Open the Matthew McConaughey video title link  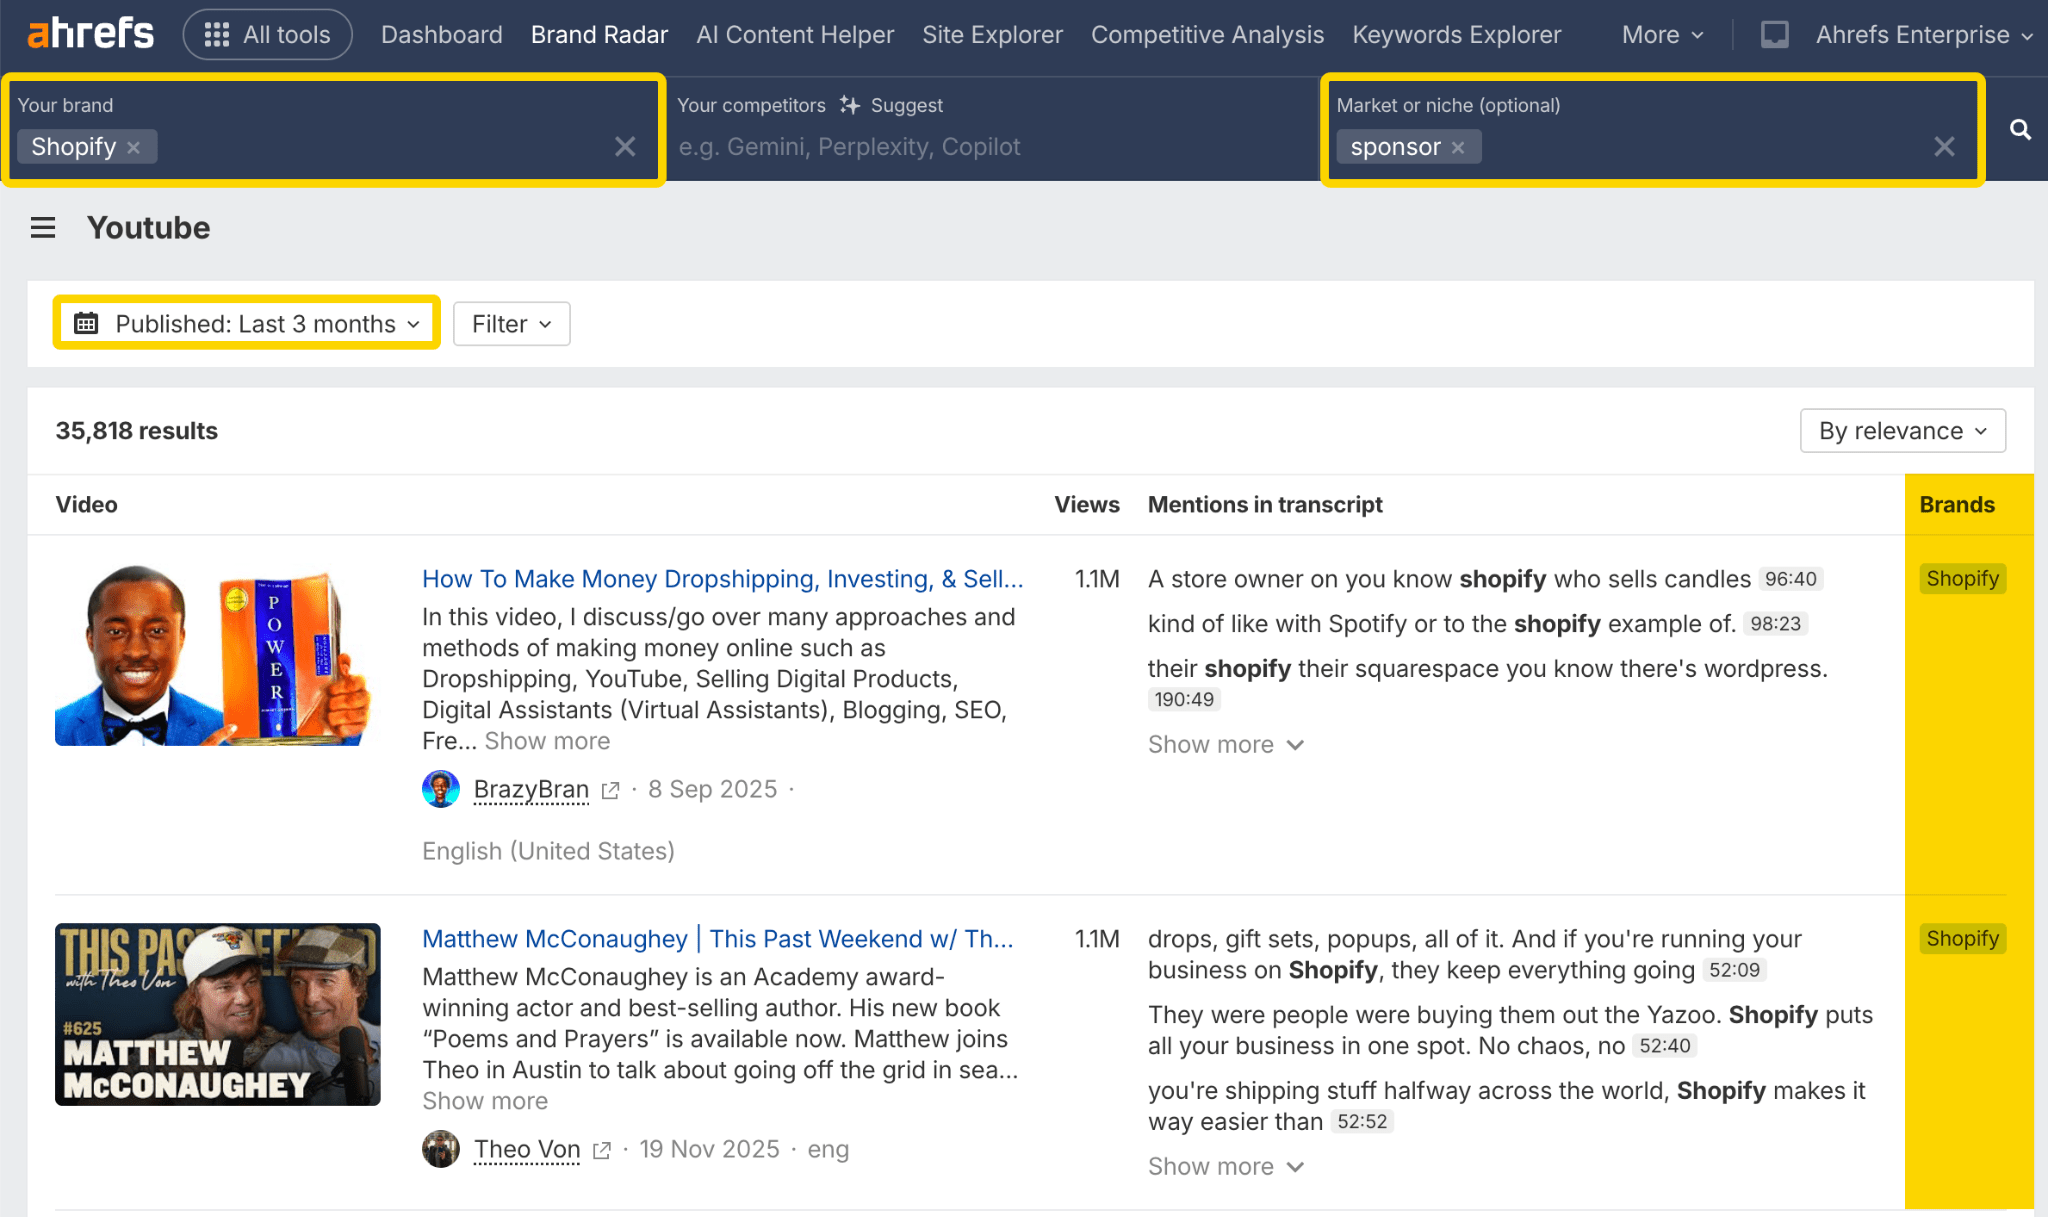717,939
